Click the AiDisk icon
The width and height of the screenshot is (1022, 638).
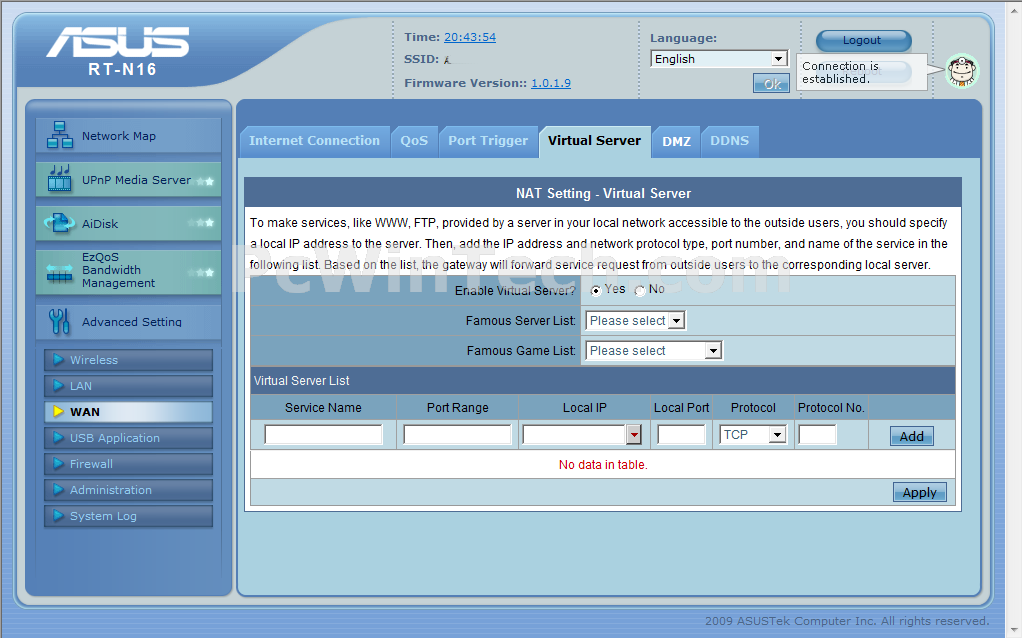tap(60, 223)
